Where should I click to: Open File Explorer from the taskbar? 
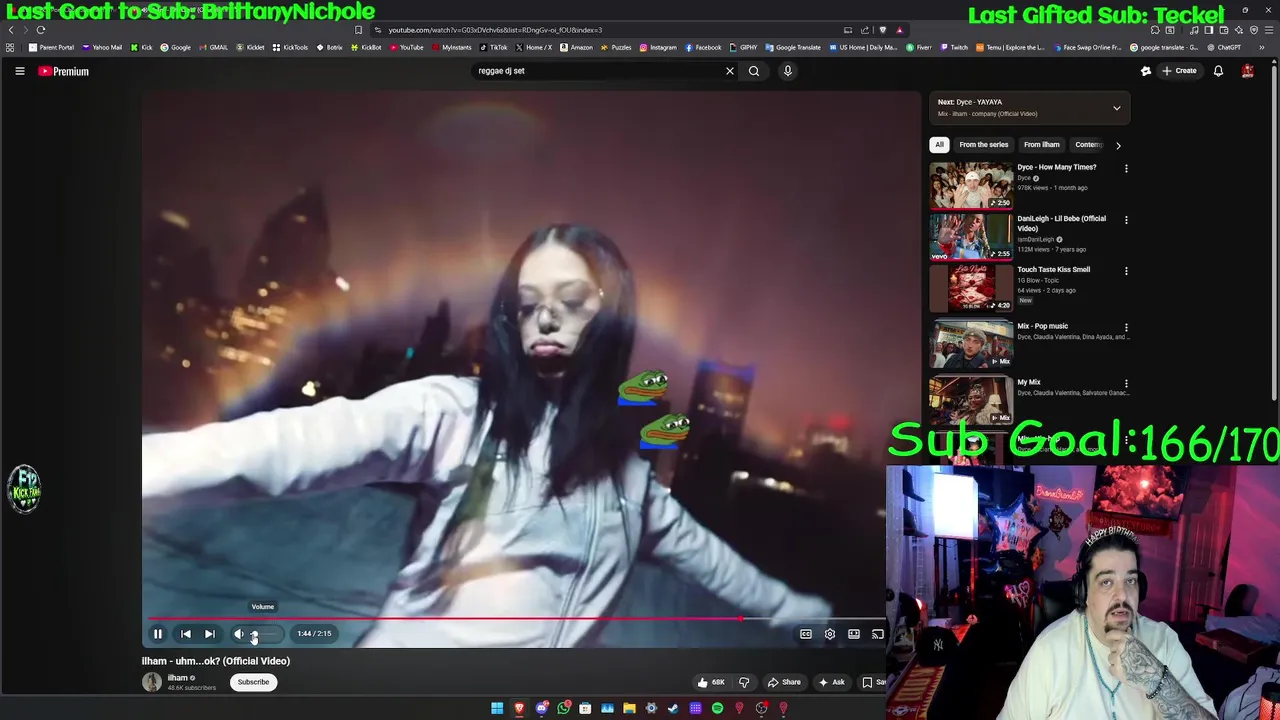[x=629, y=708]
